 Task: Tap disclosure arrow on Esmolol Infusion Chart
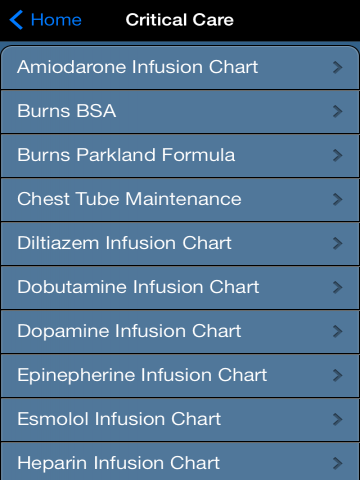pyautogui.click(x=337, y=419)
